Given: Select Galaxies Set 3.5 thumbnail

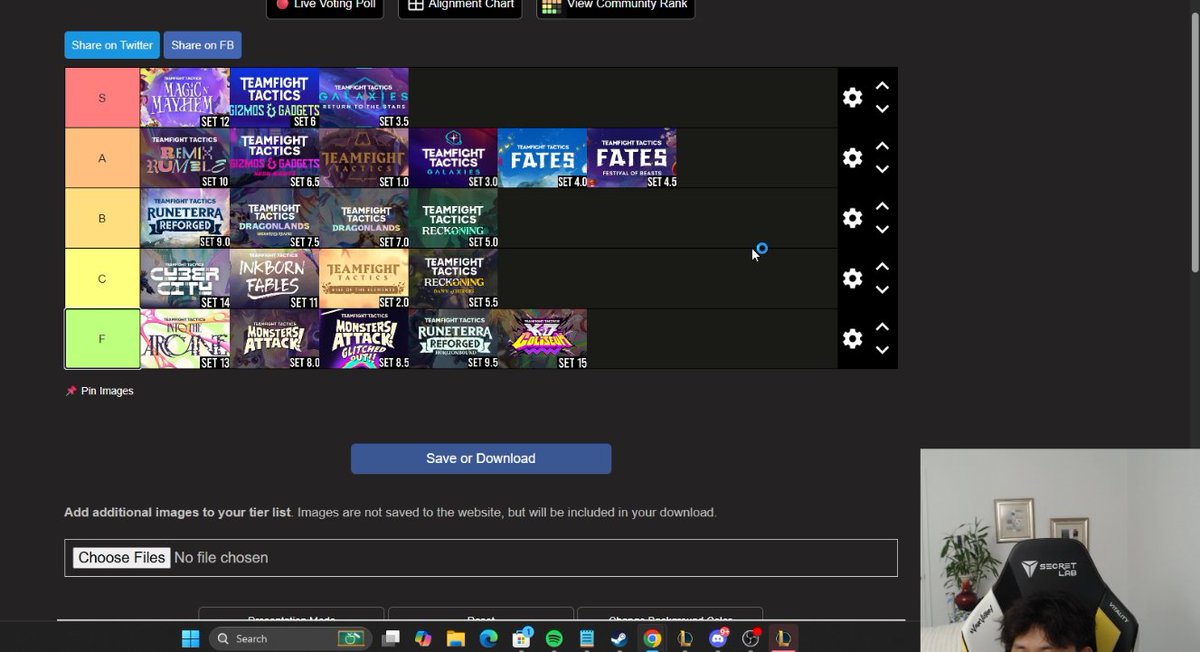Looking at the screenshot, I should tap(364, 98).
